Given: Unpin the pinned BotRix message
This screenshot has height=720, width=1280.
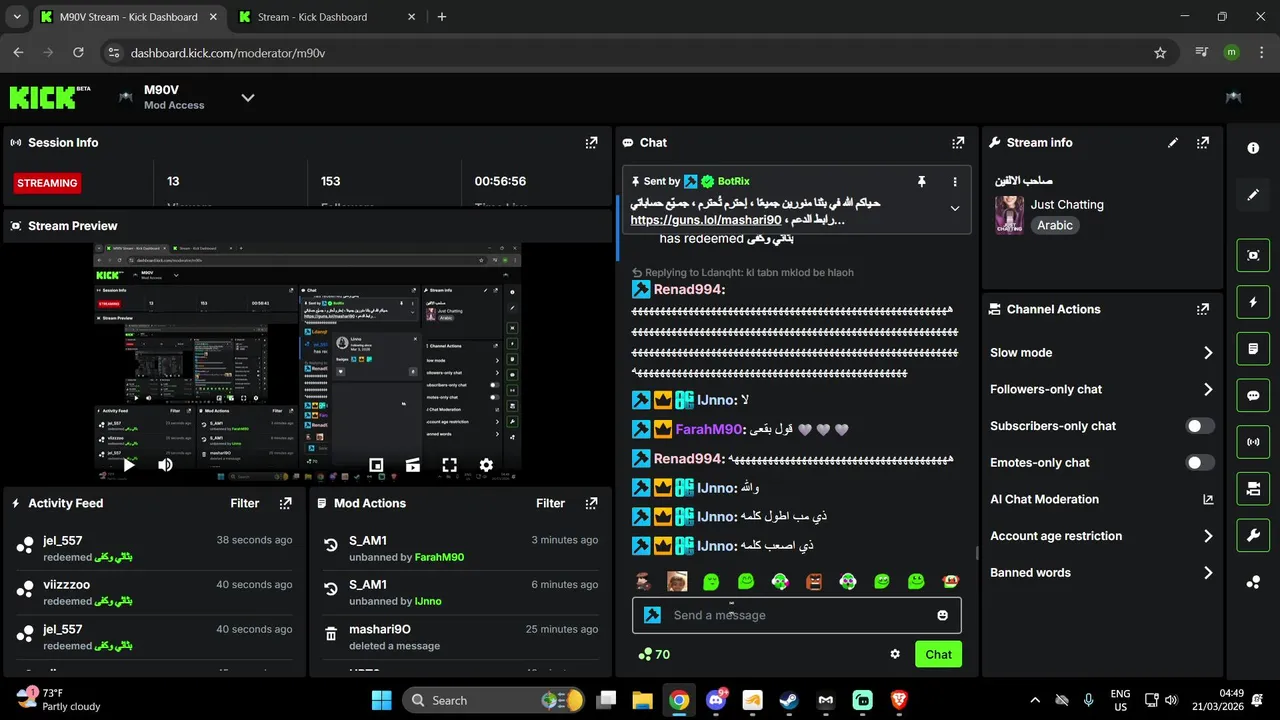Looking at the screenshot, I should point(922,182).
